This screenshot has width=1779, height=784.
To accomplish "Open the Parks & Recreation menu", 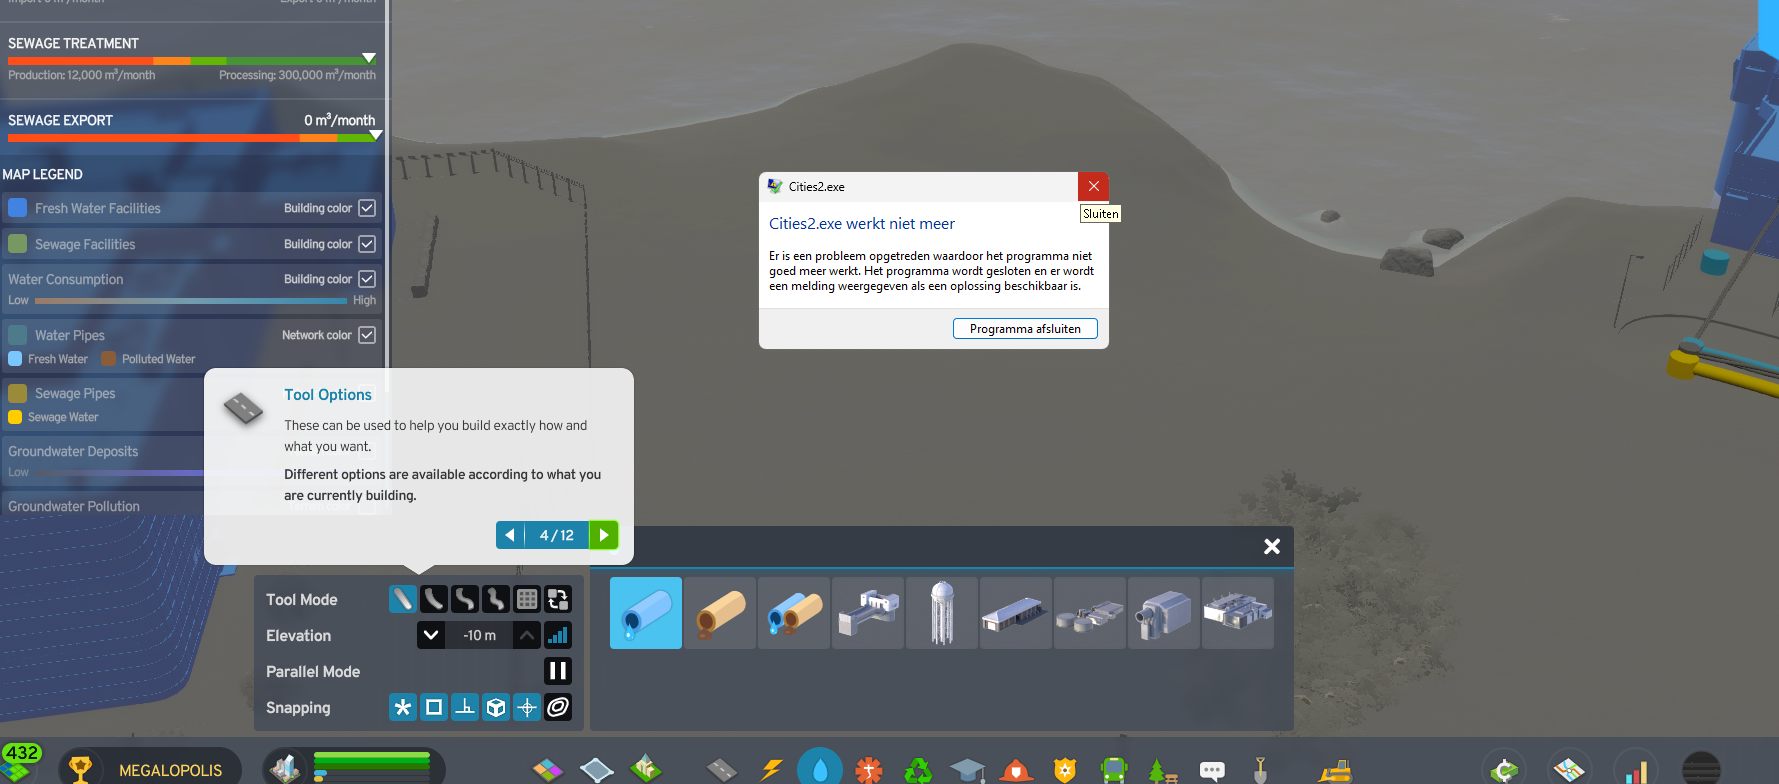I will (x=1162, y=769).
